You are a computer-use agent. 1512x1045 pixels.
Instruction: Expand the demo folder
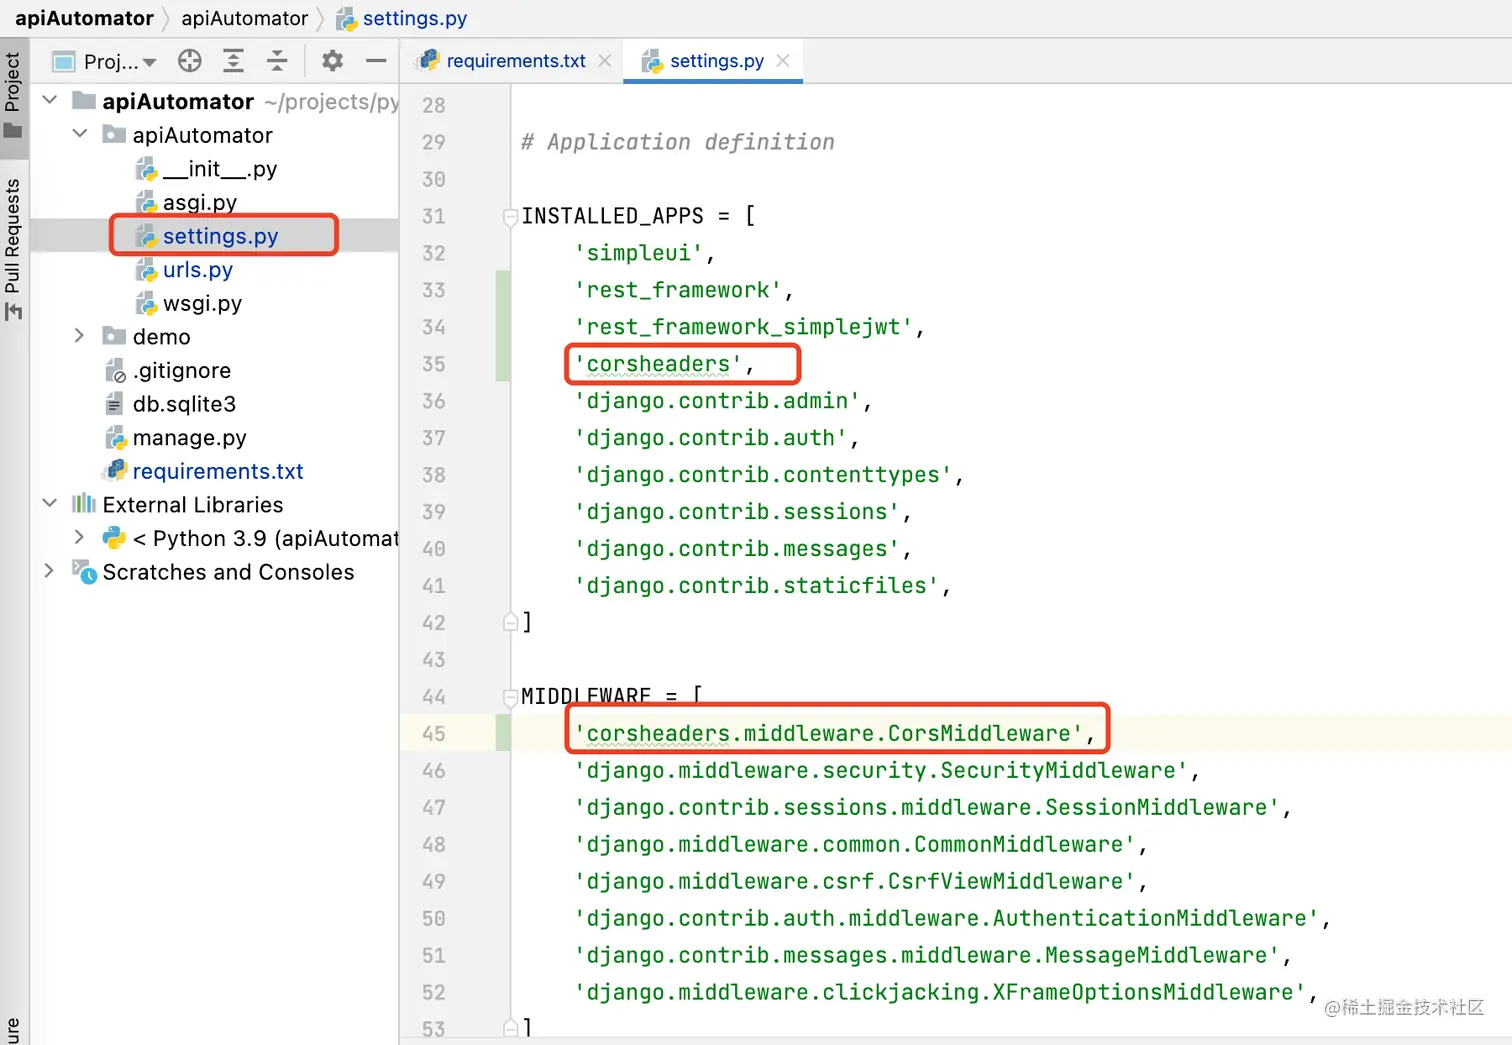(80, 336)
